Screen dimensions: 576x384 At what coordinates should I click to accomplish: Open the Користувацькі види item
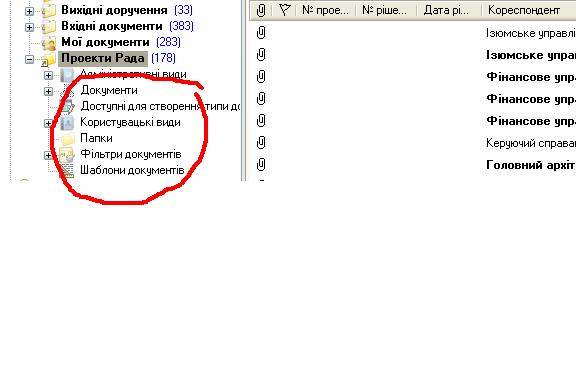tap(130, 122)
